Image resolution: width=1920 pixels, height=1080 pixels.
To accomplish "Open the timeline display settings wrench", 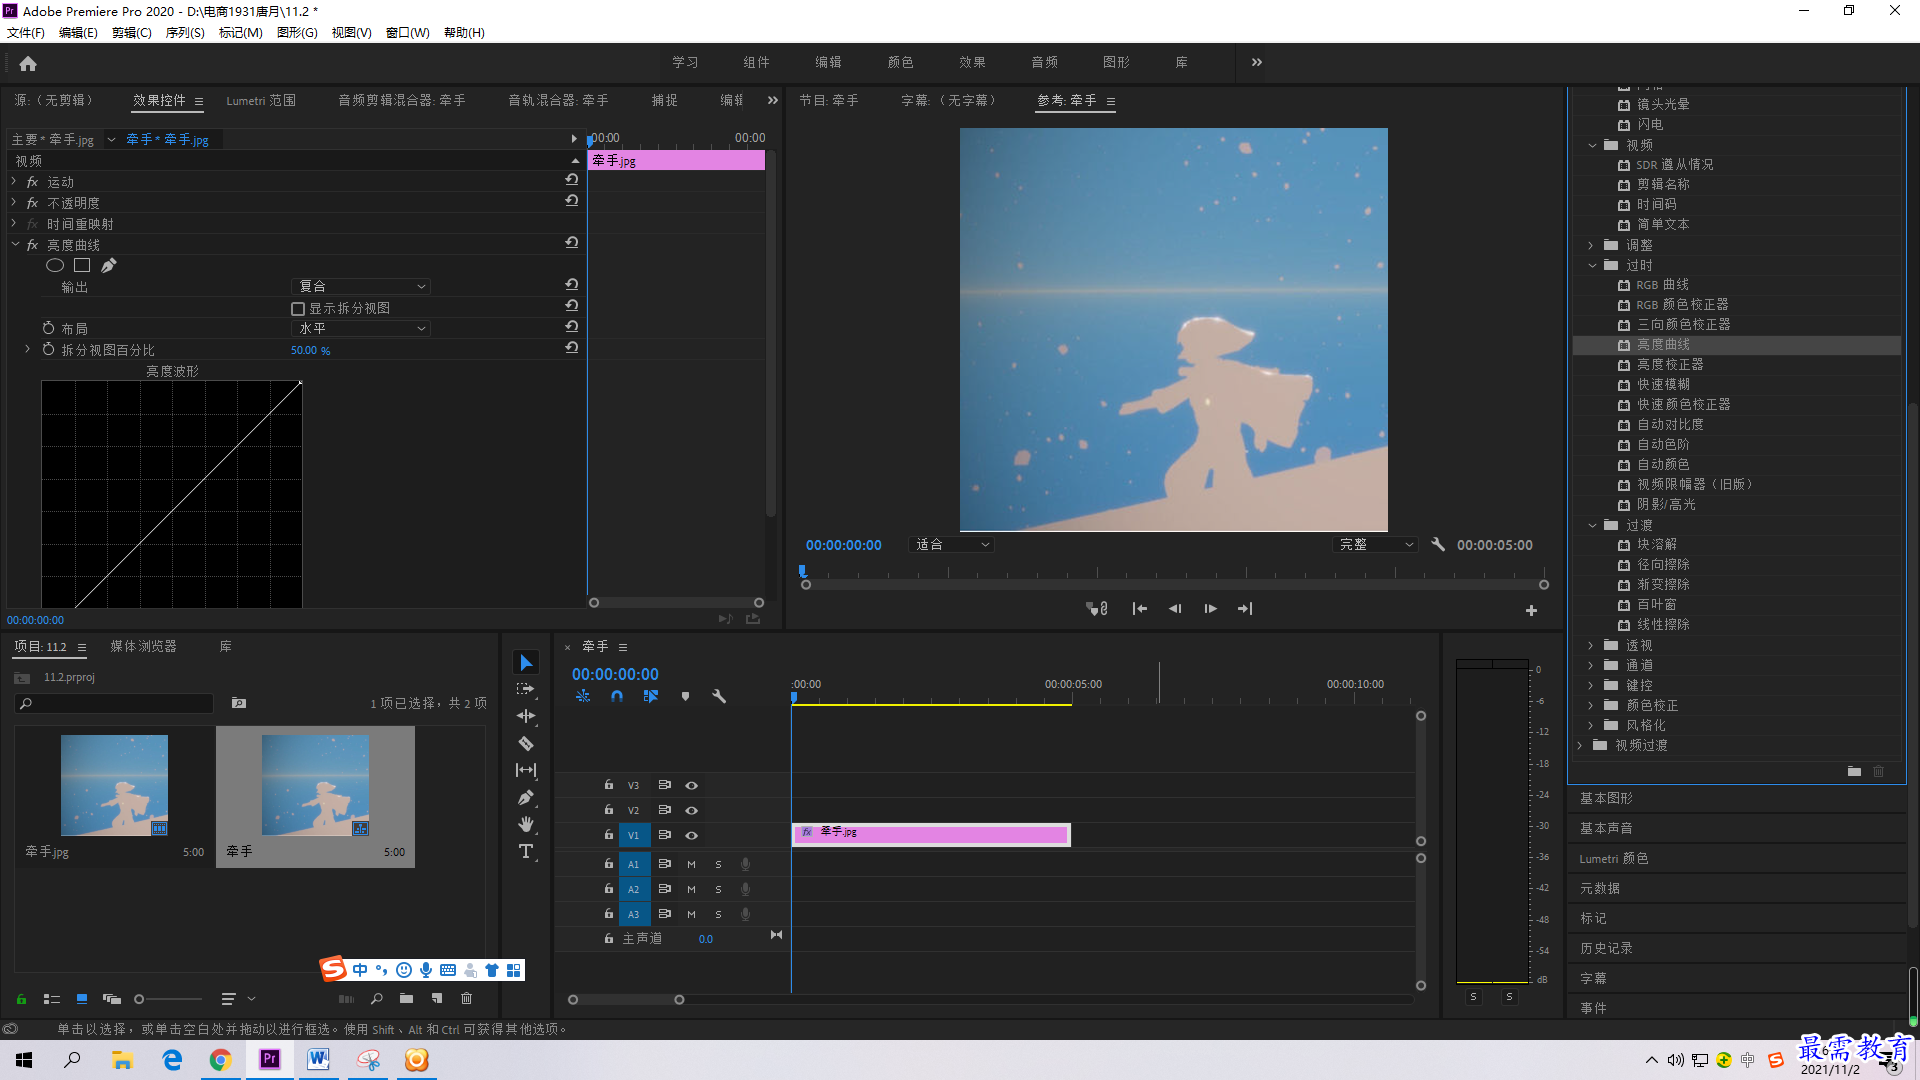I will pos(719,696).
